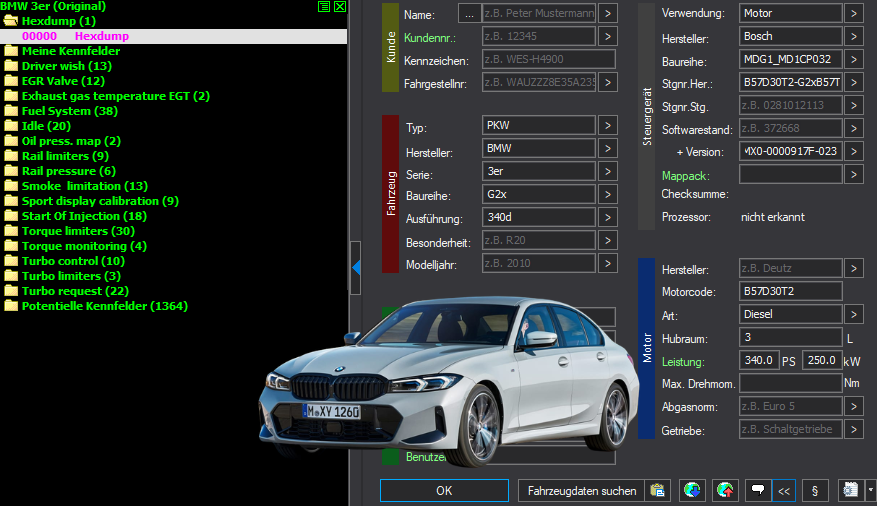This screenshot has height=506, width=877.
Task: Click the folder icon next to Fuel System
Action: point(11,111)
